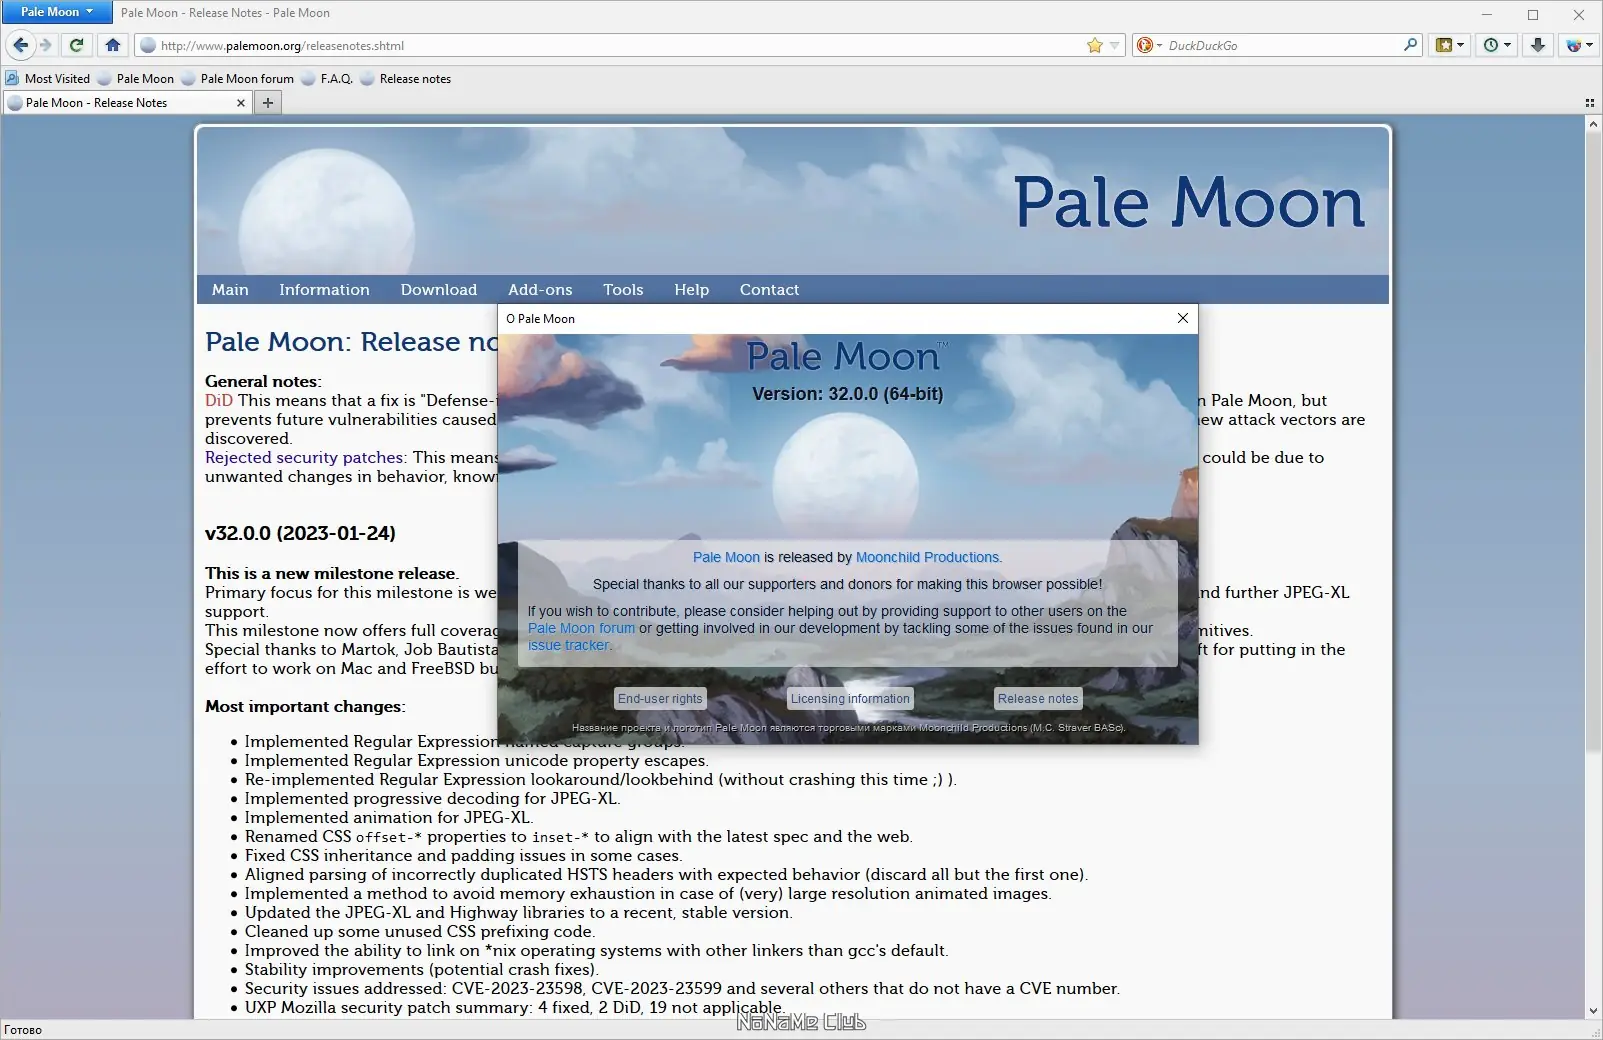Open the Pale Moon bookmark
Screen dimensions: 1603x1040
[x=136, y=79]
